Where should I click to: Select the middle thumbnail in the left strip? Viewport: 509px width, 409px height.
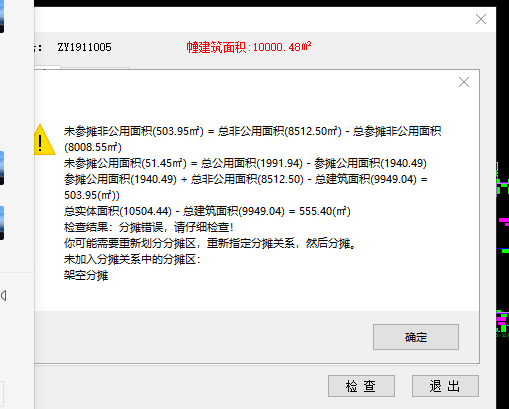2,168
